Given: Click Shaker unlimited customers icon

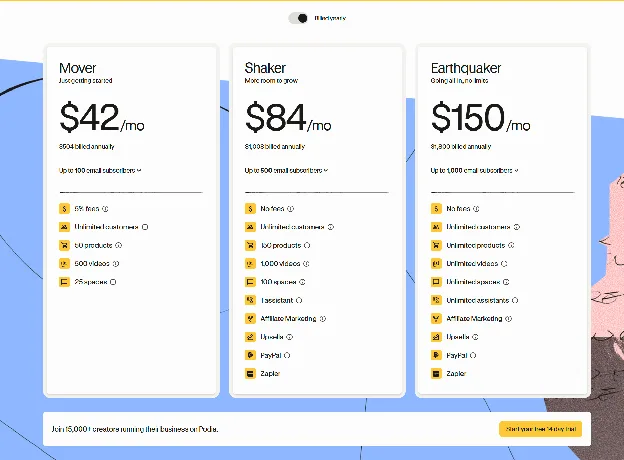Looking at the screenshot, I should coord(250,227).
